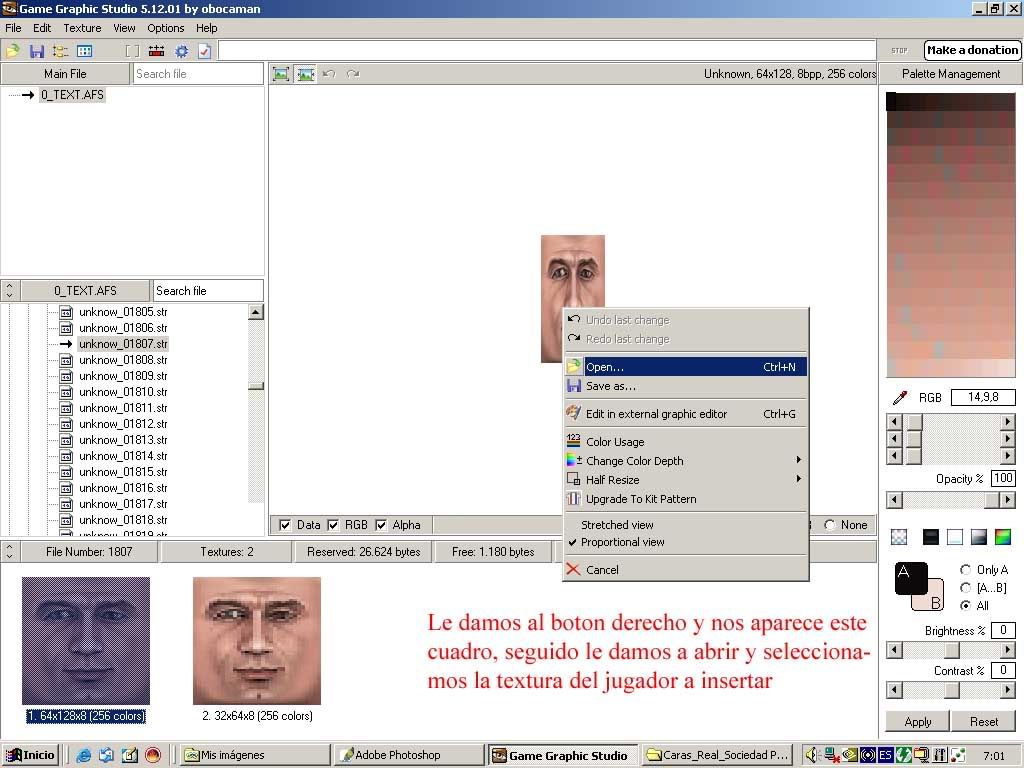Click the Apply button

pyautogui.click(x=918, y=722)
